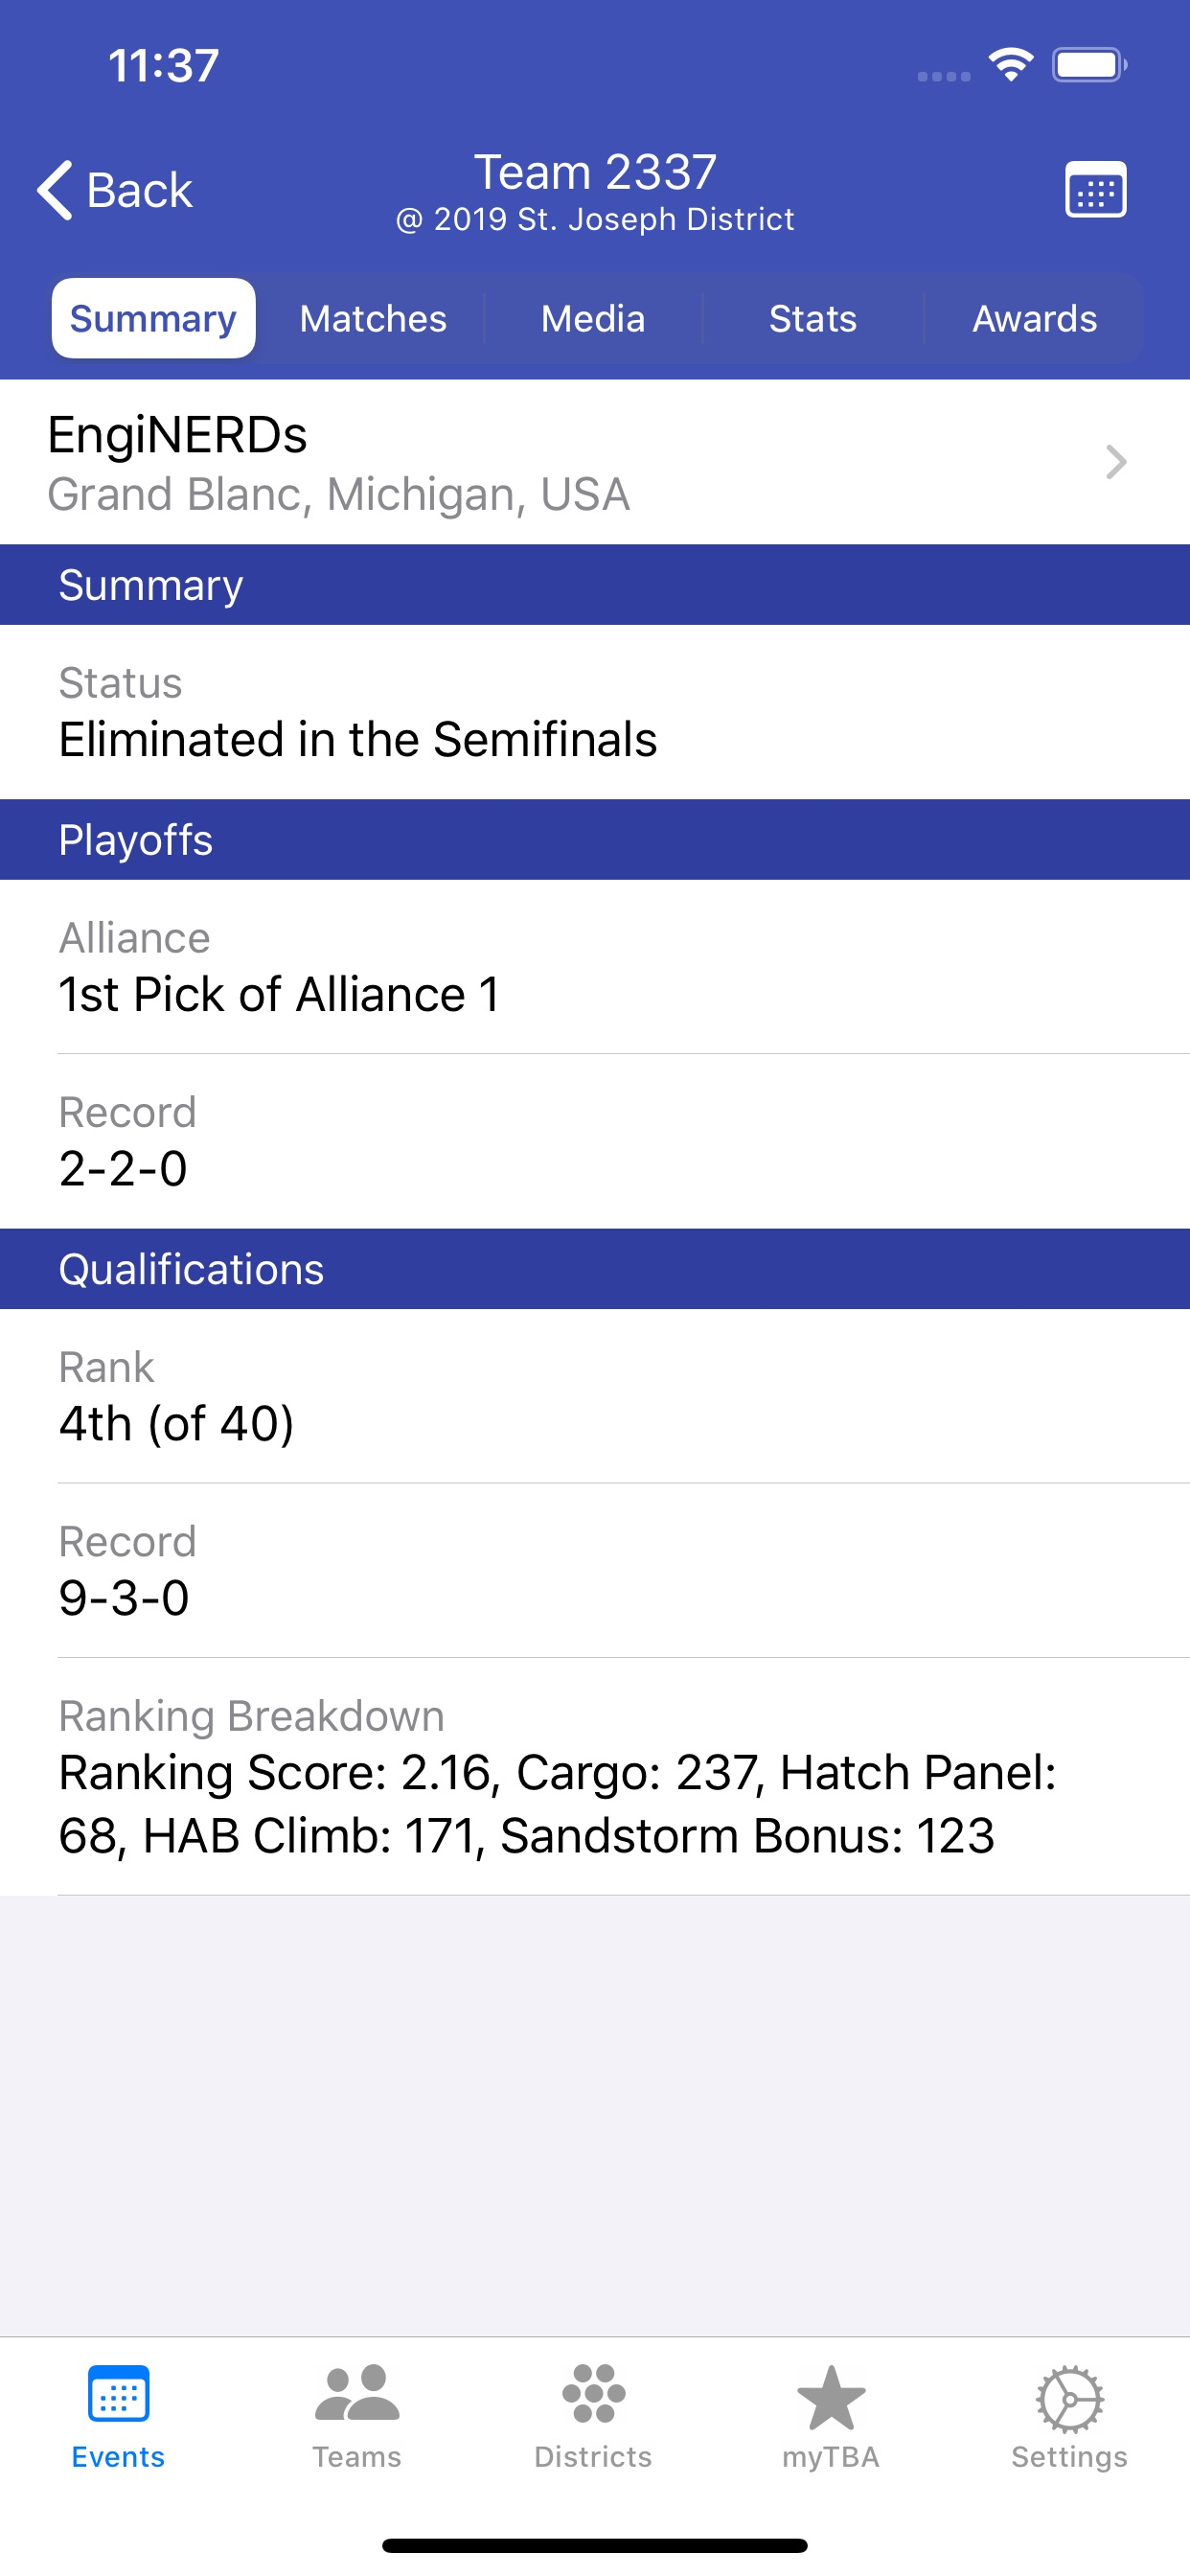Tap the Districts hexagon icon
This screenshot has width=1190, height=2576.
tap(594, 2395)
